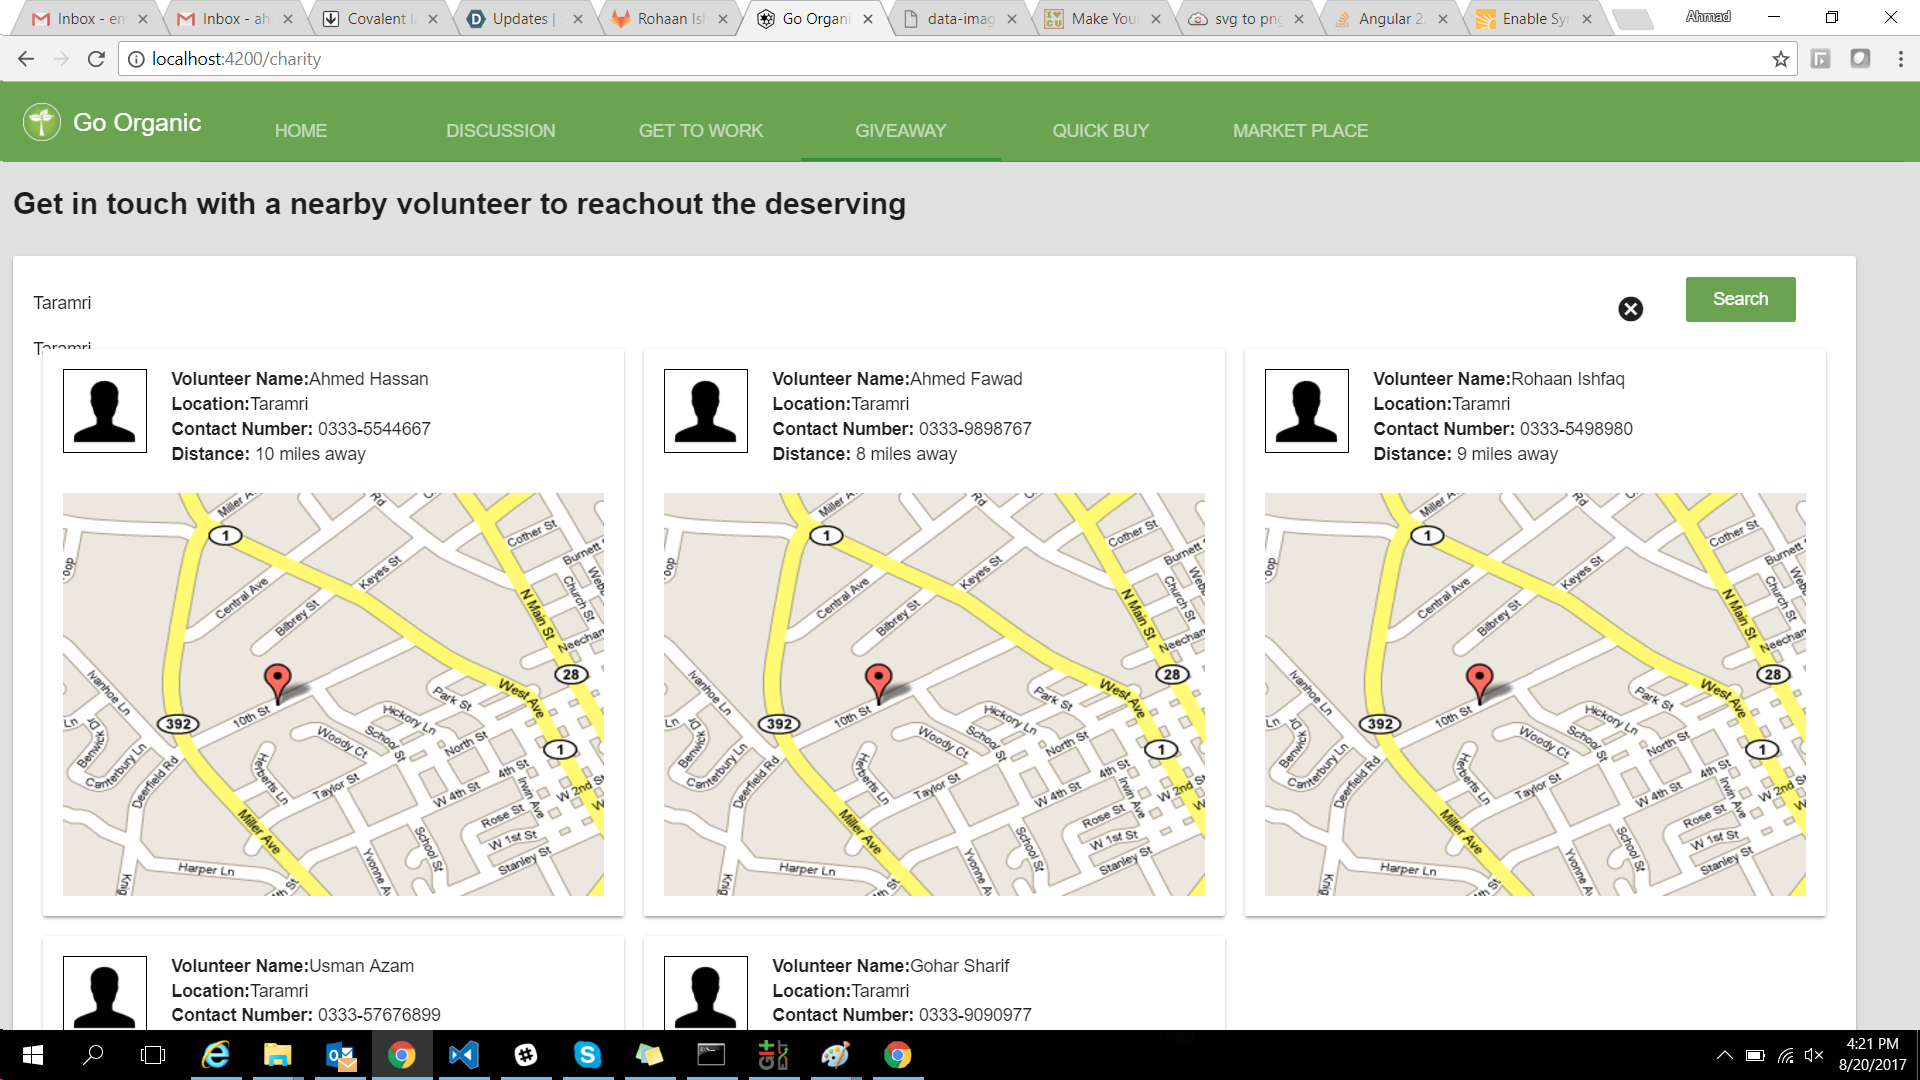Viewport: 1920px width, 1080px height.
Task: Click Ahmed Hassan's profile avatar
Action: (x=105, y=411)
